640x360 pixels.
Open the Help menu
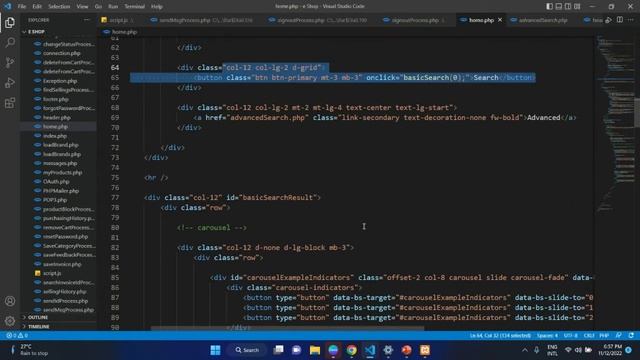coord(157,7)
